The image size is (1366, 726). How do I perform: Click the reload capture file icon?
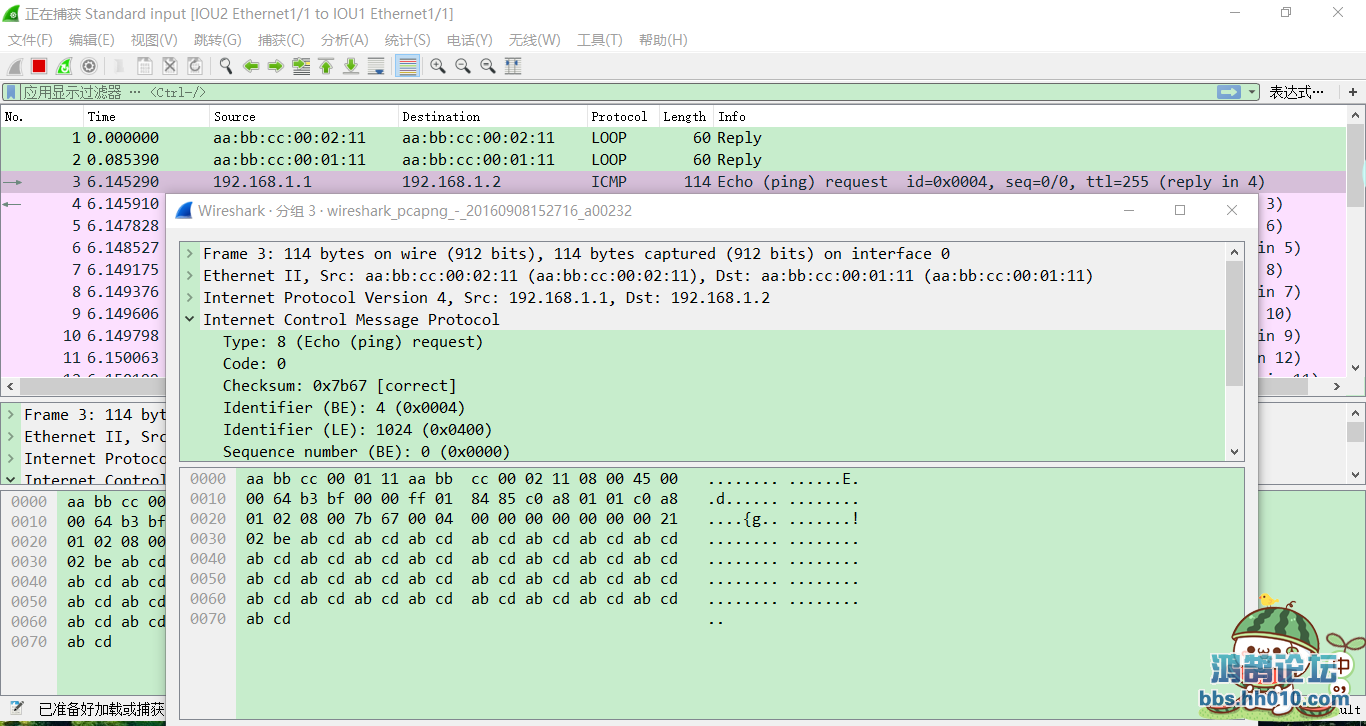point(195,66)
